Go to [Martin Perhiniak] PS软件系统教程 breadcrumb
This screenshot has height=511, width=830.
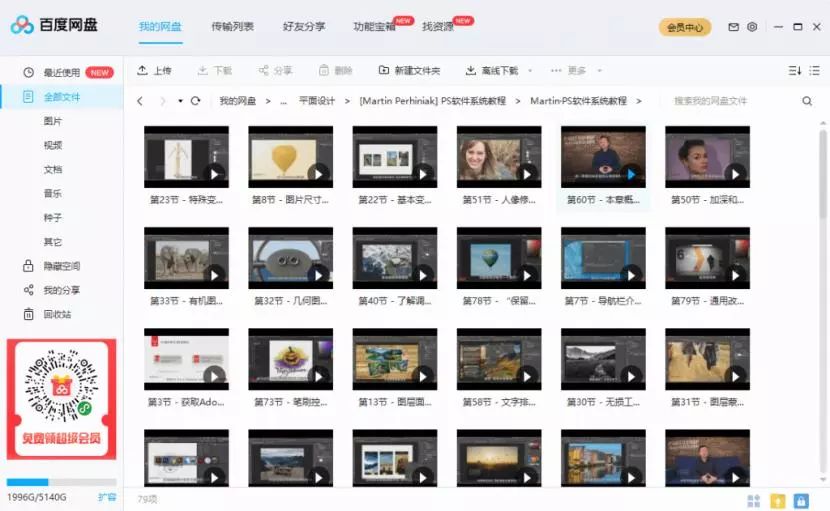pyautogui.click(x=432, y=101)
